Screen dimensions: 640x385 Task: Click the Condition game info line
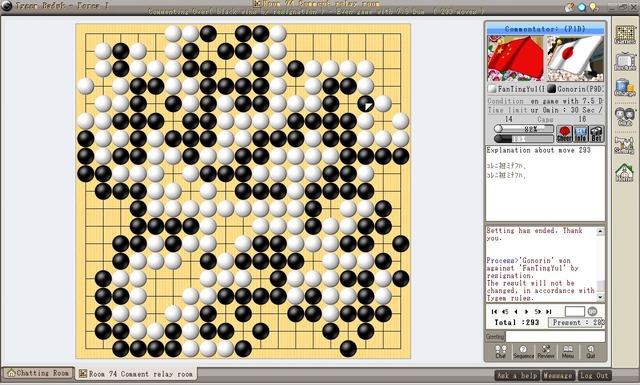point(545,101)
